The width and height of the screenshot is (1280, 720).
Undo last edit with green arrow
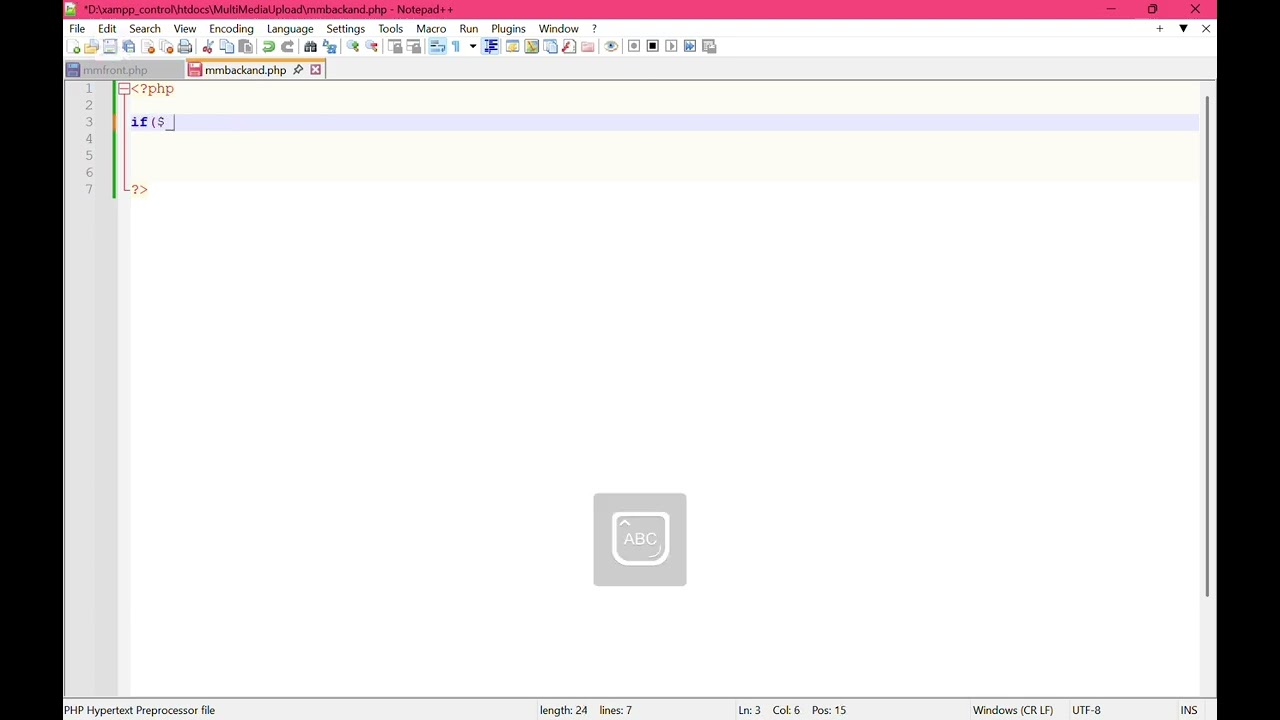point(268,46)
